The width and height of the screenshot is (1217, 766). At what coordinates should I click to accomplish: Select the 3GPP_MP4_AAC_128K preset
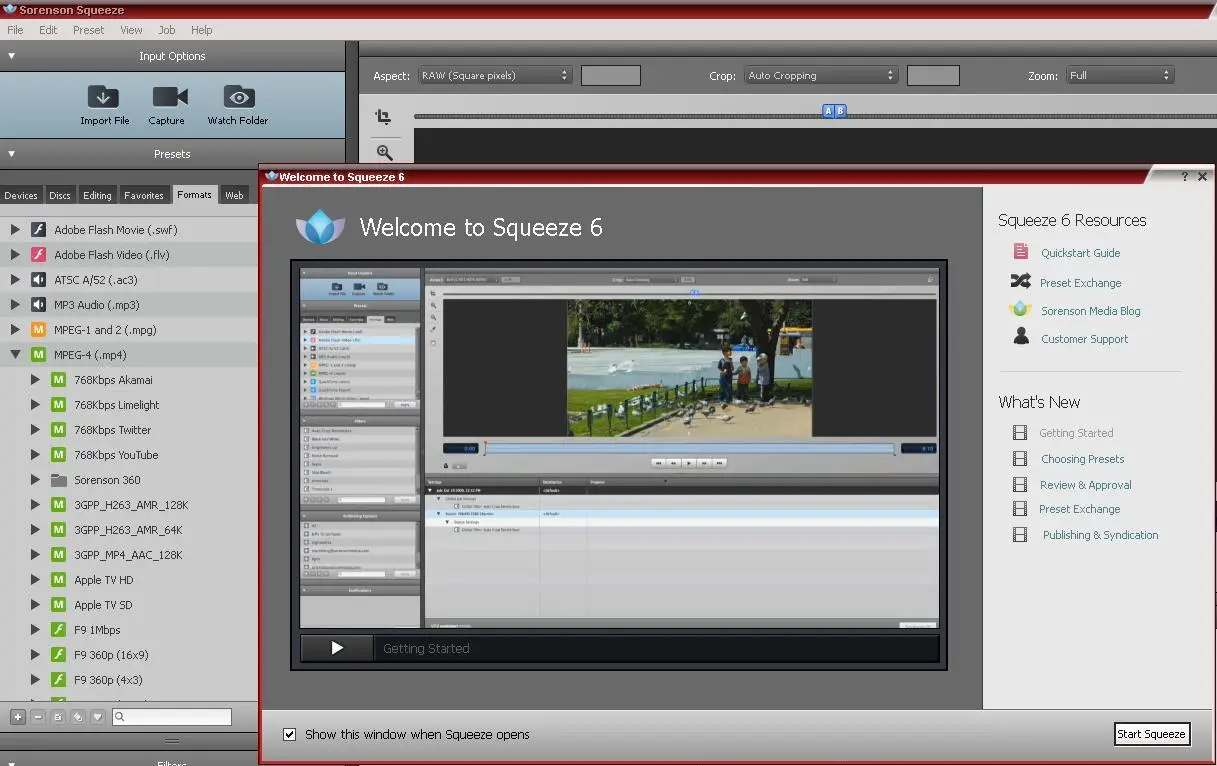click(128, 555)
